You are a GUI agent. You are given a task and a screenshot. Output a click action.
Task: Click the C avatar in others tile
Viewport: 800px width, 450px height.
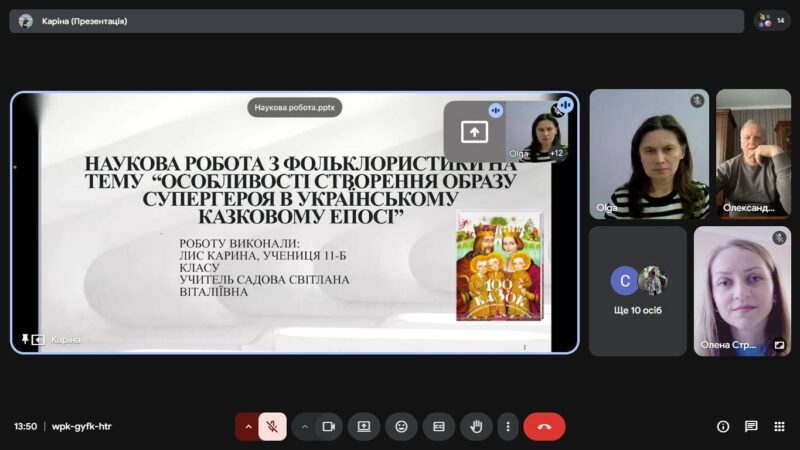point(624,281)
